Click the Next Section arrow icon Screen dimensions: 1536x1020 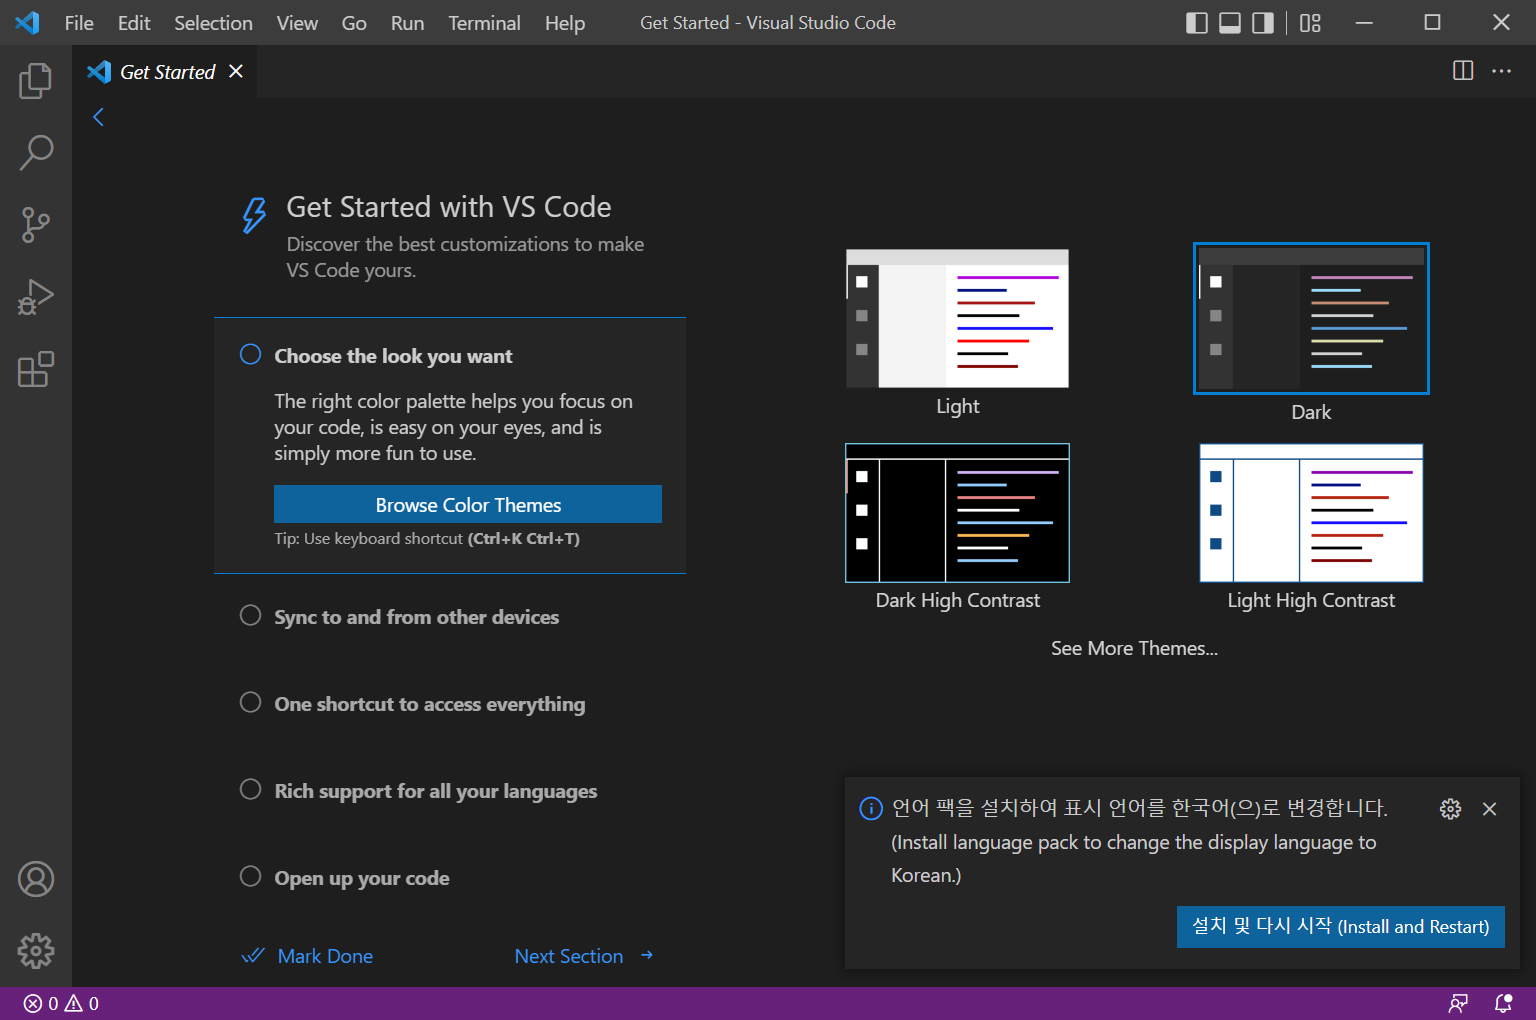647,955
